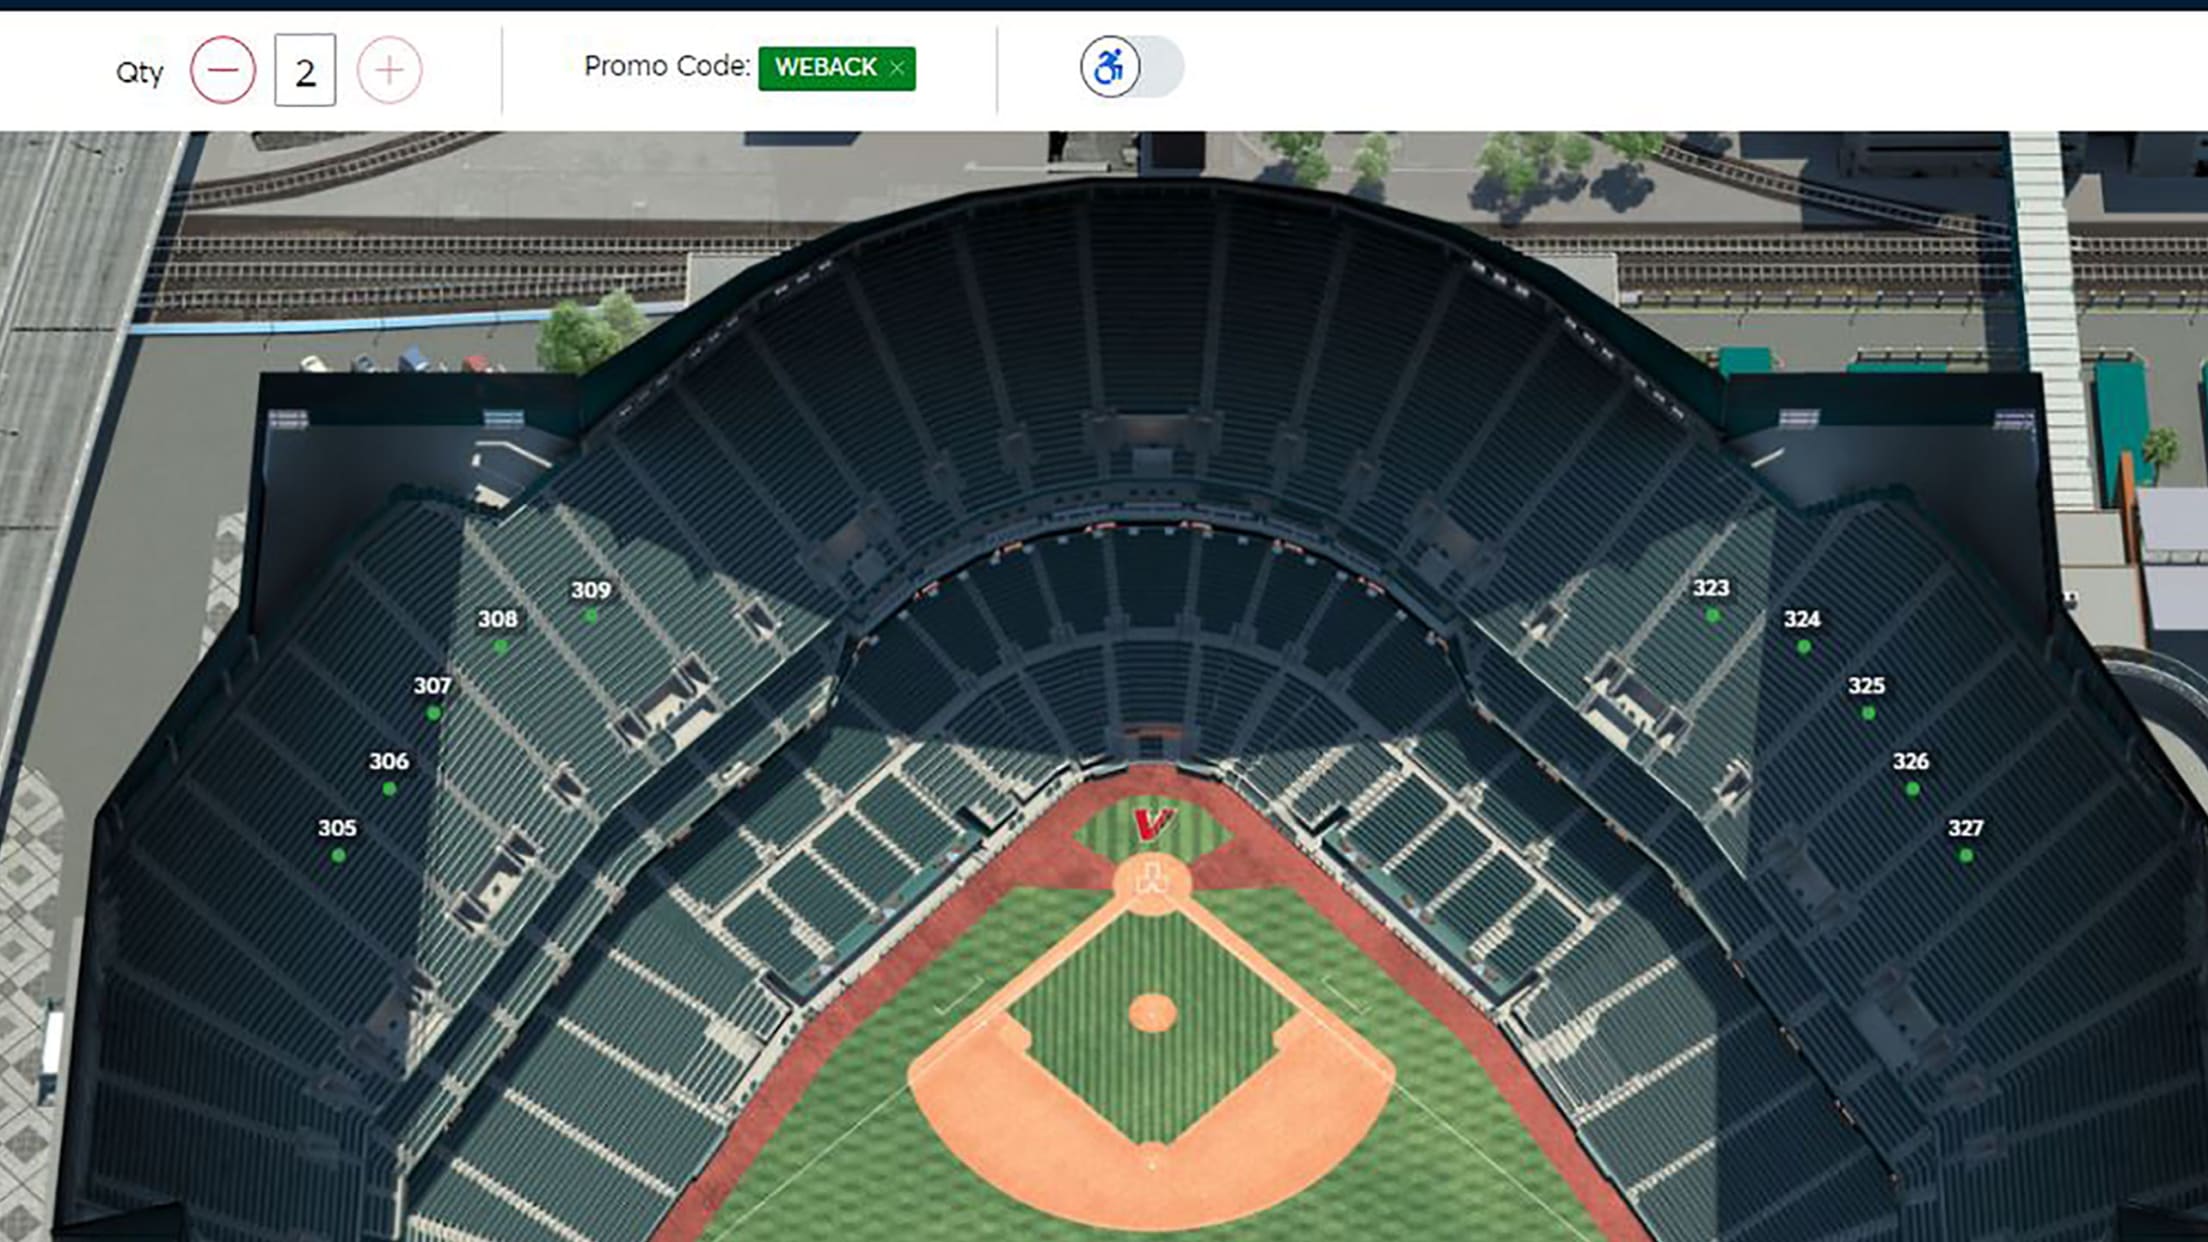This screenshot has height=1242, width=2208.
Task: Choose section 324 marker
Action: click(x=1803, y=646)
